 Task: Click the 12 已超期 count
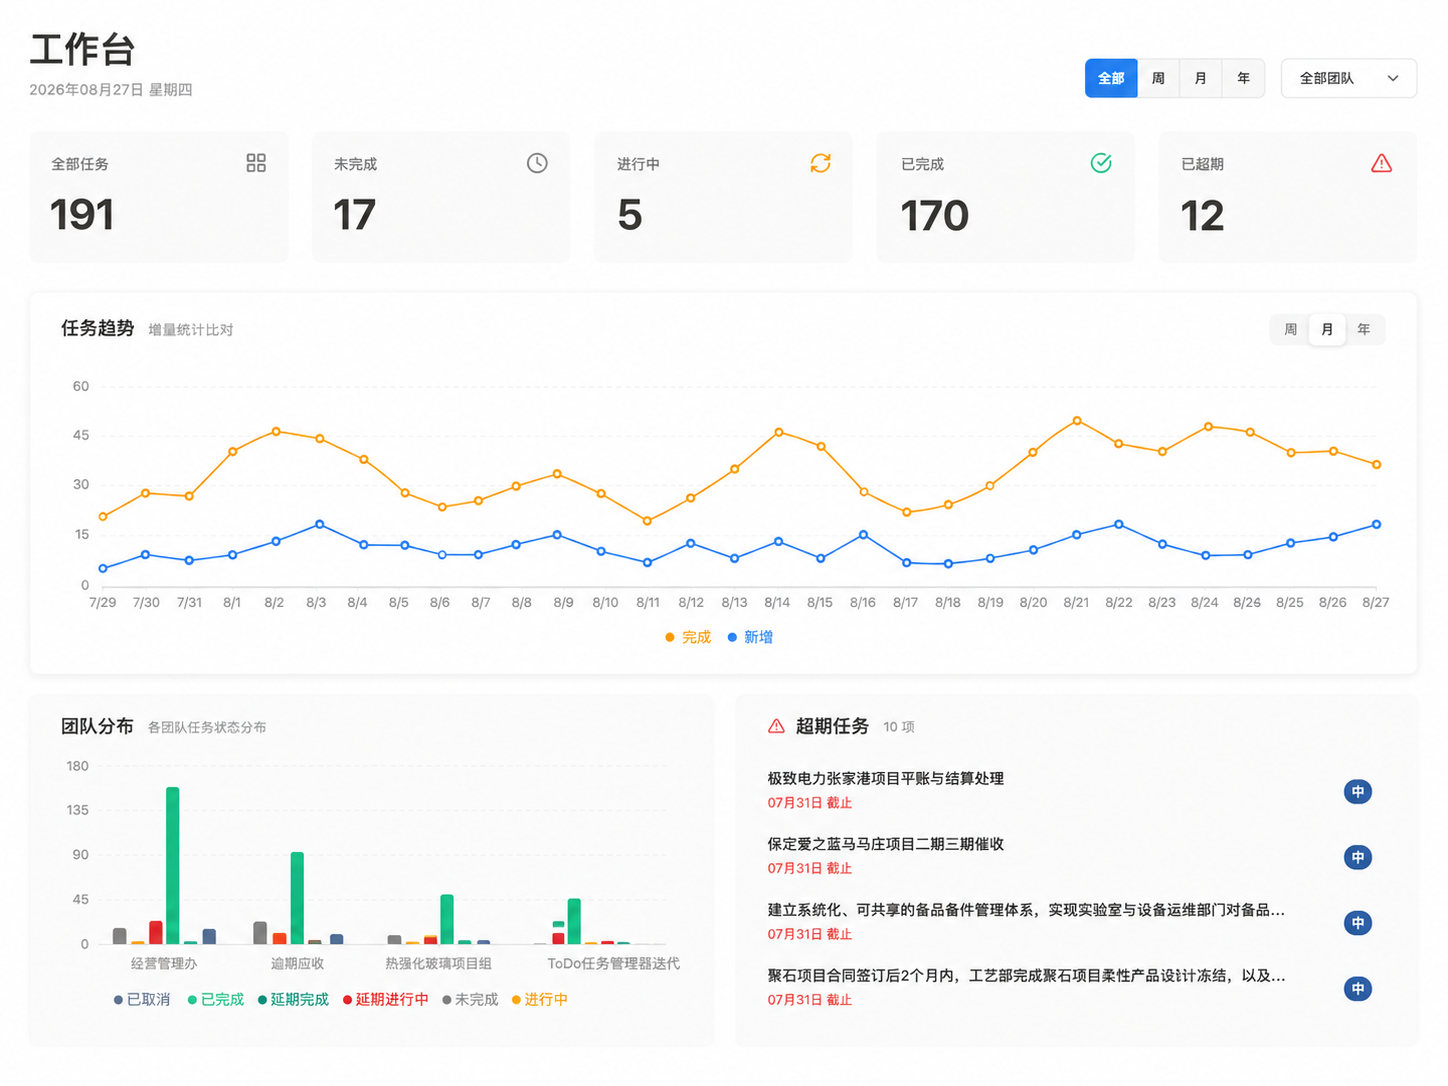[1202, 216]
